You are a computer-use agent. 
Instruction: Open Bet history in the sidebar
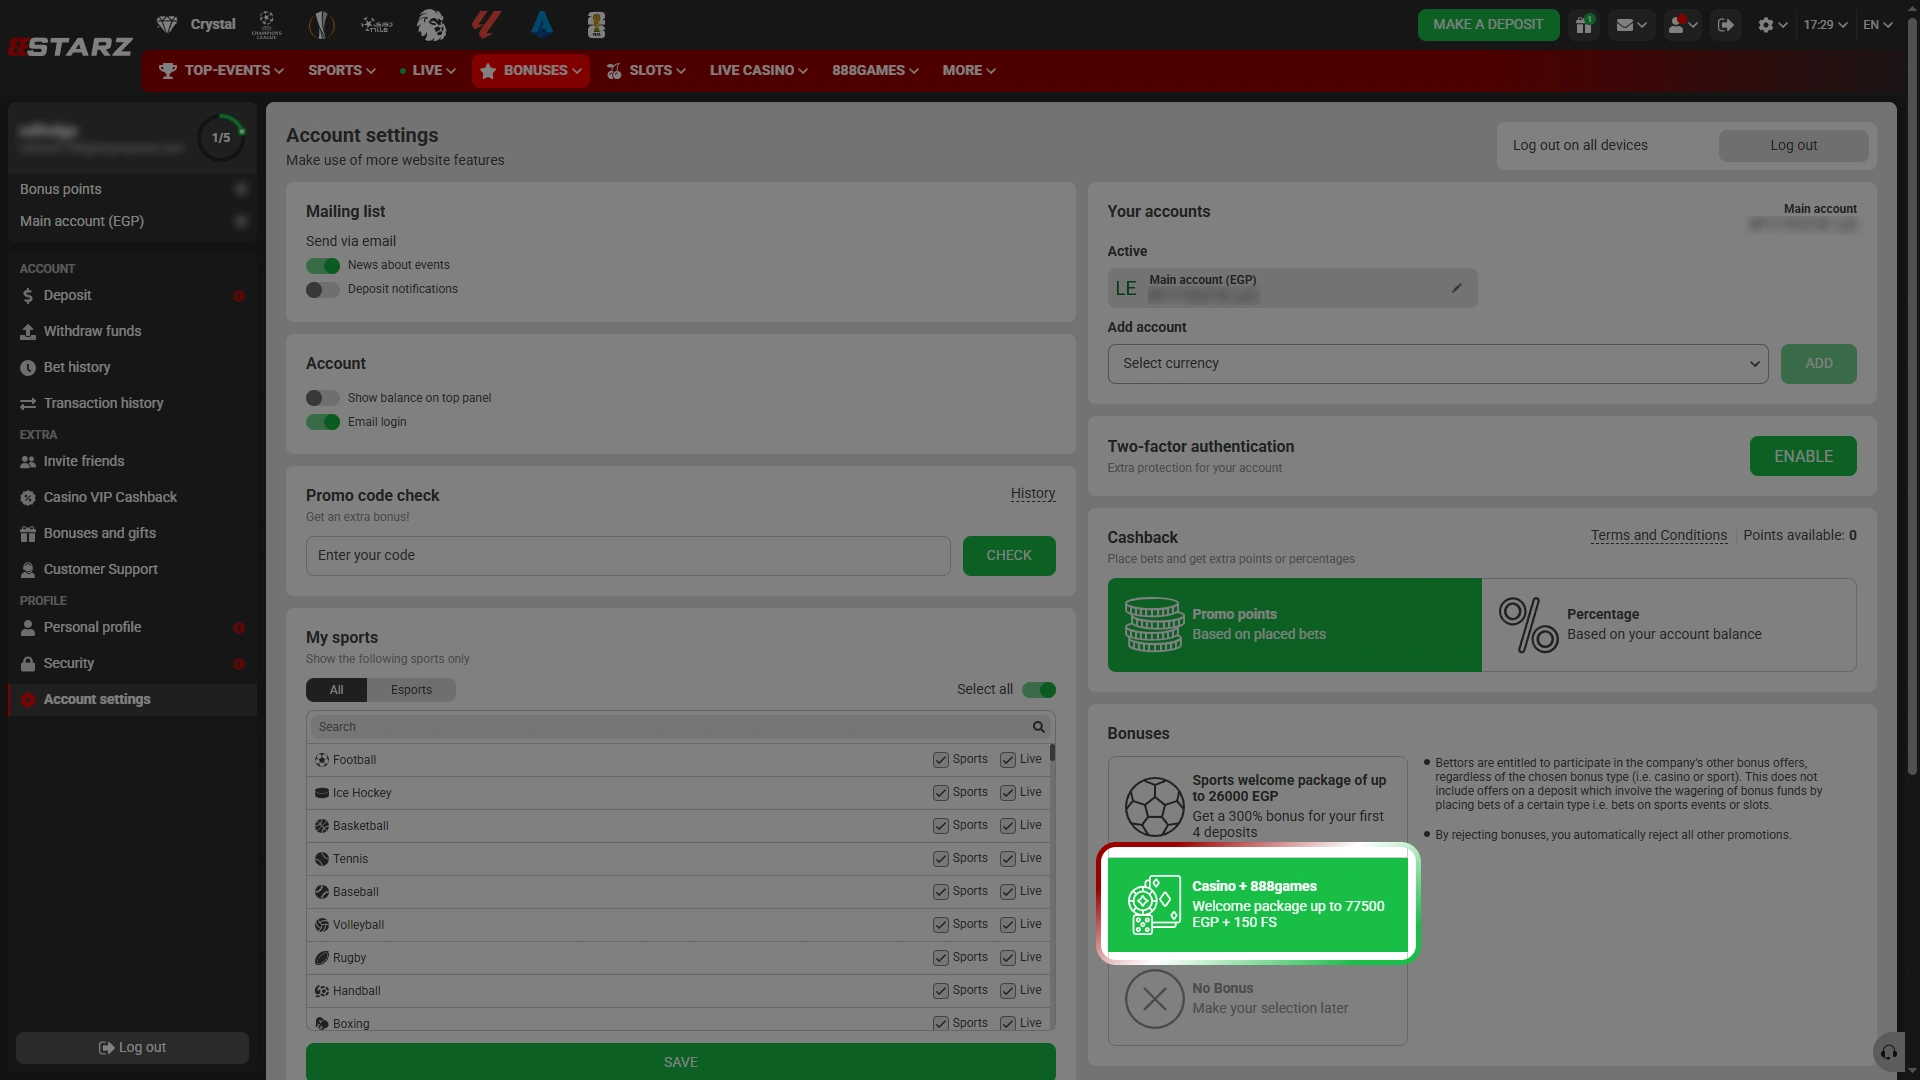pyautogui.click(x=132, y=368)
